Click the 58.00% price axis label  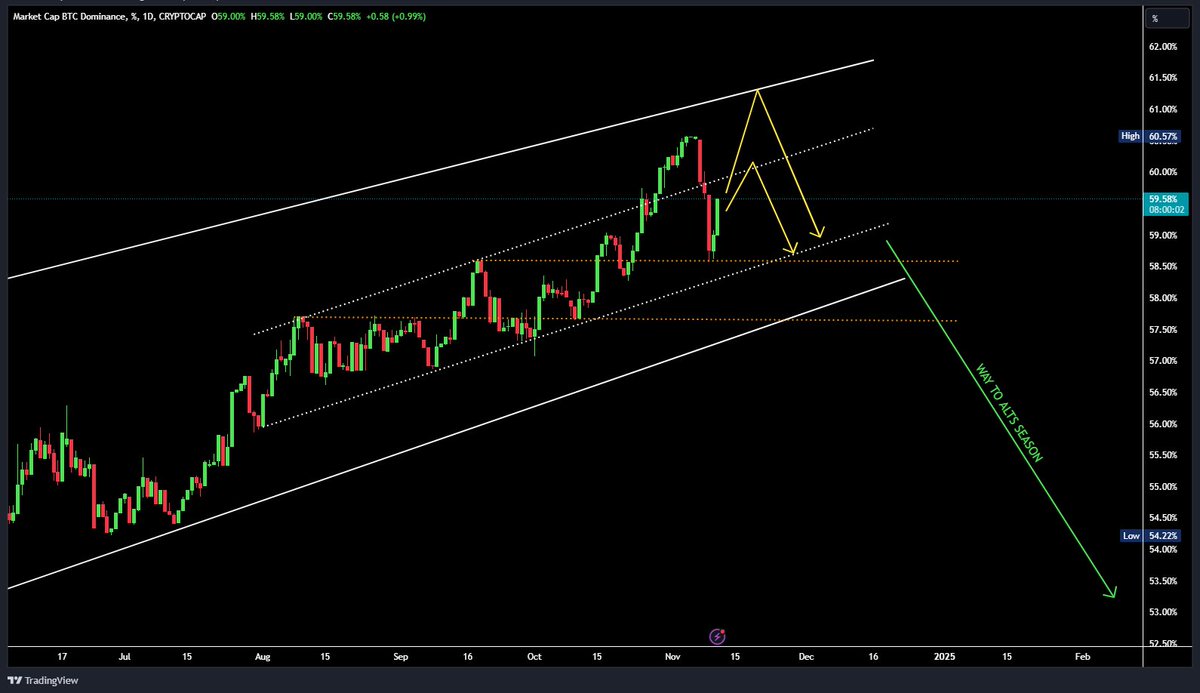pos(1164,298)
